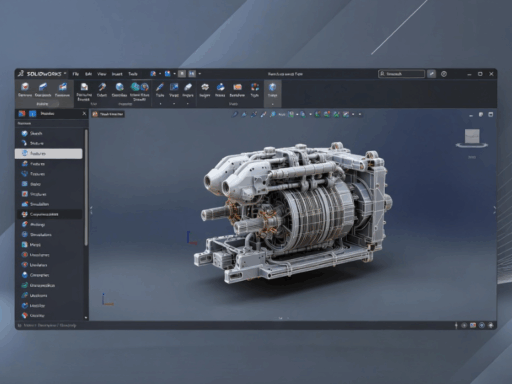Expand the quick-access toolbar overflow arrow
The height and width of the screenshot is (384, 512).
click(200, 74)
